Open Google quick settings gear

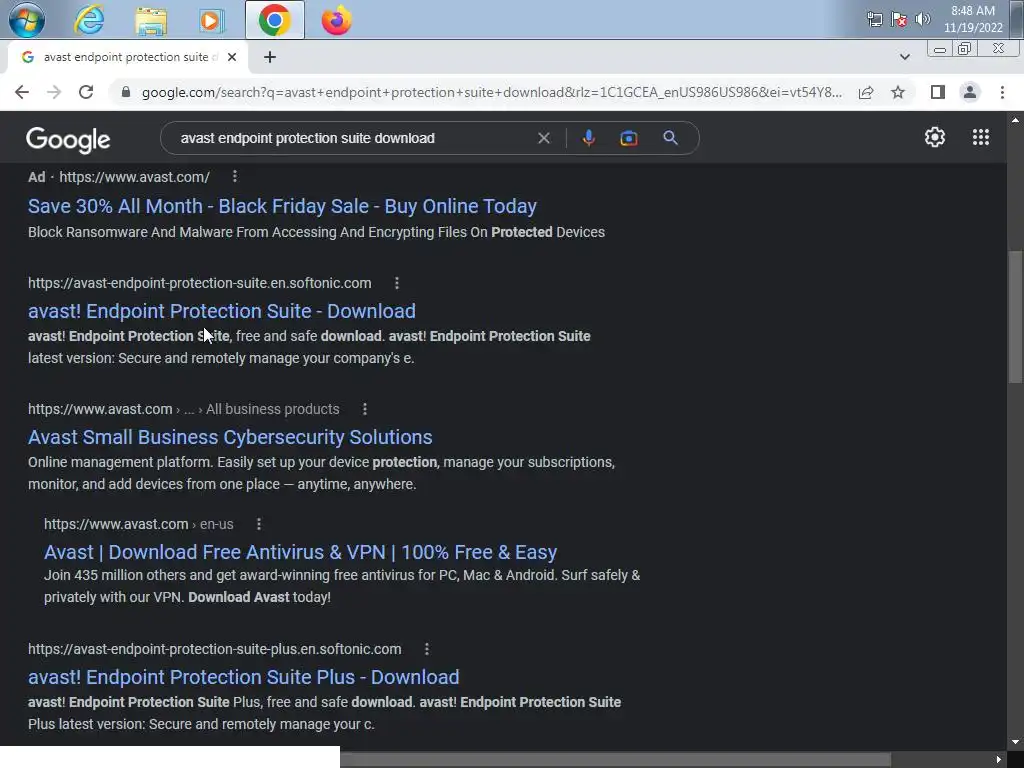(935, 137)
